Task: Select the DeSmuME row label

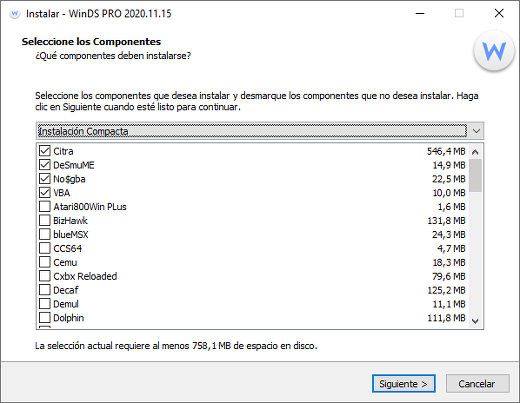Action: (x=74, y=165)
